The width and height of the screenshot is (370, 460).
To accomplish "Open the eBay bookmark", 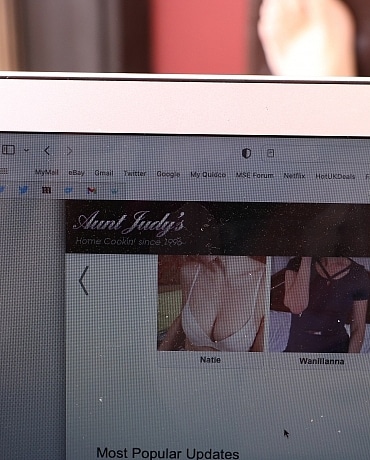I will coord(76,173).
